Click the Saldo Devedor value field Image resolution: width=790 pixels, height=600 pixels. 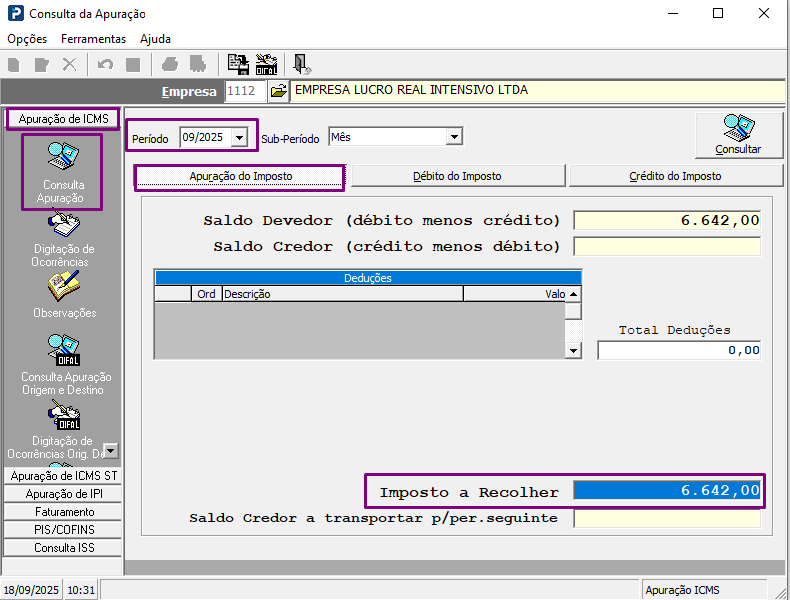pos(667,221)
